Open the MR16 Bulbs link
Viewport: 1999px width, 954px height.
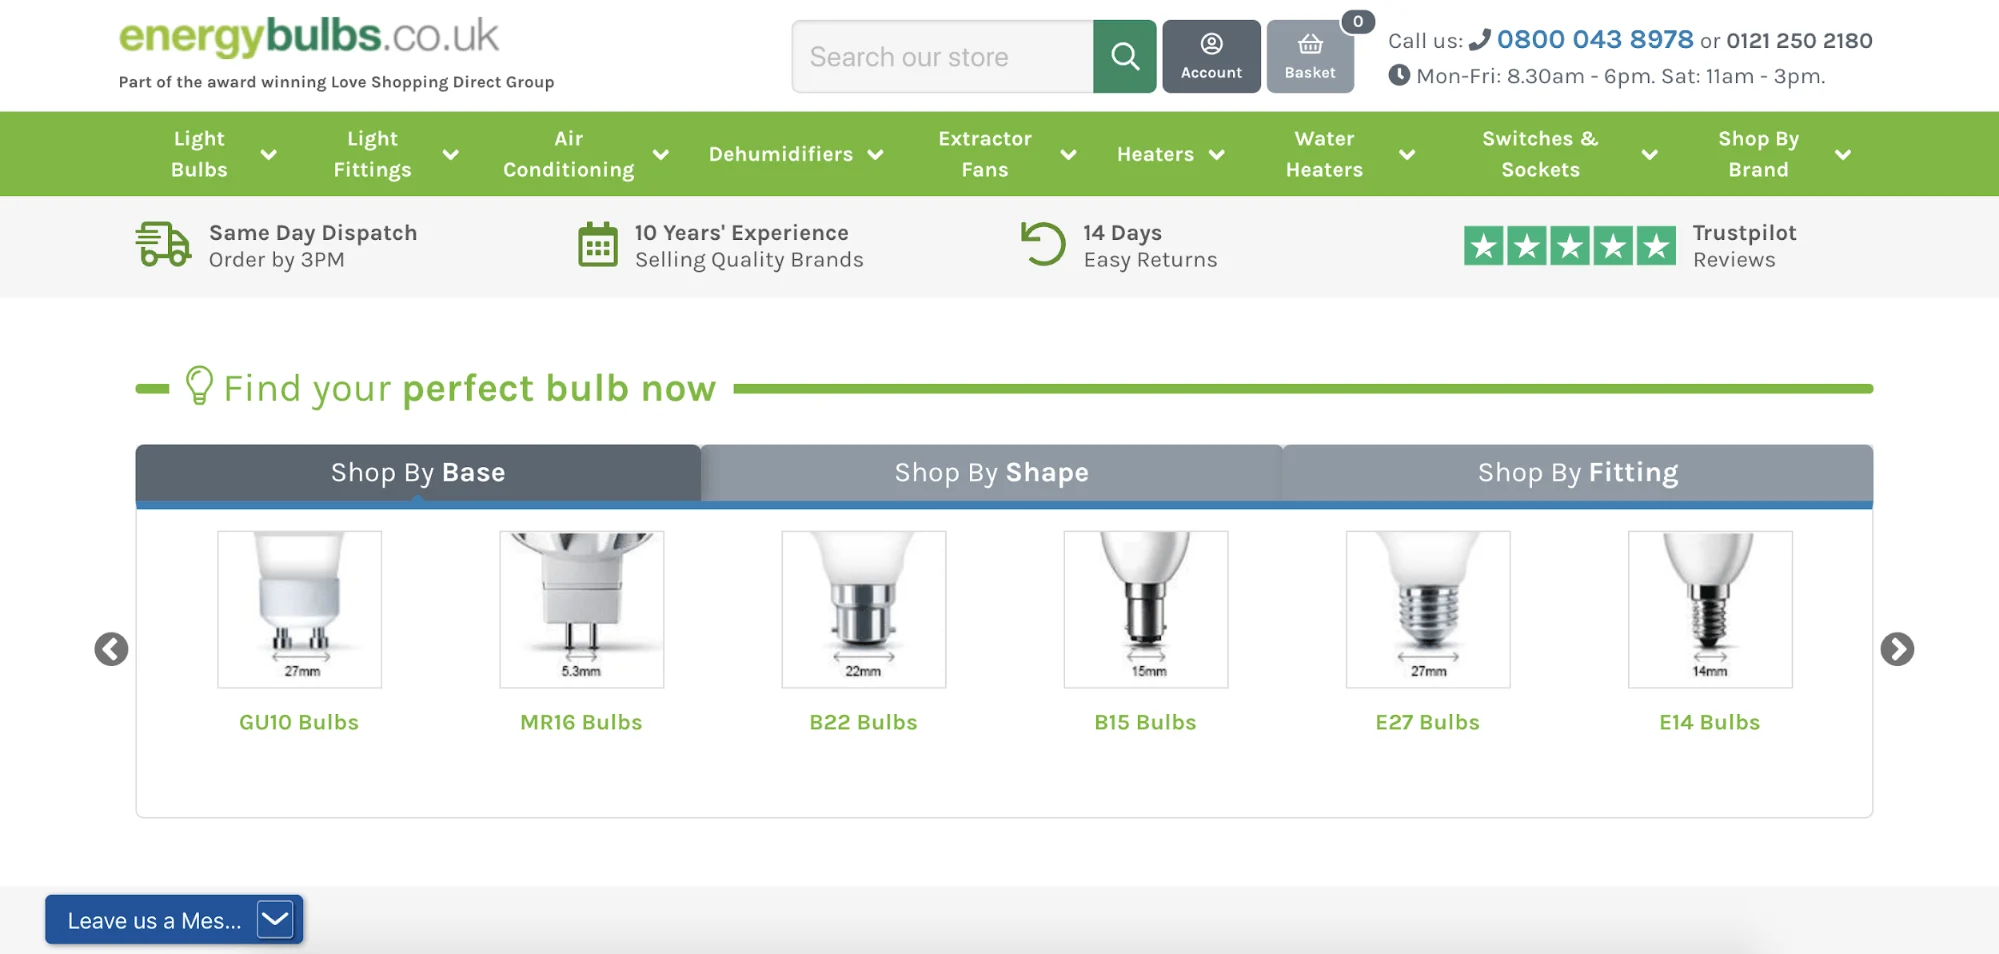pos(581,722)
